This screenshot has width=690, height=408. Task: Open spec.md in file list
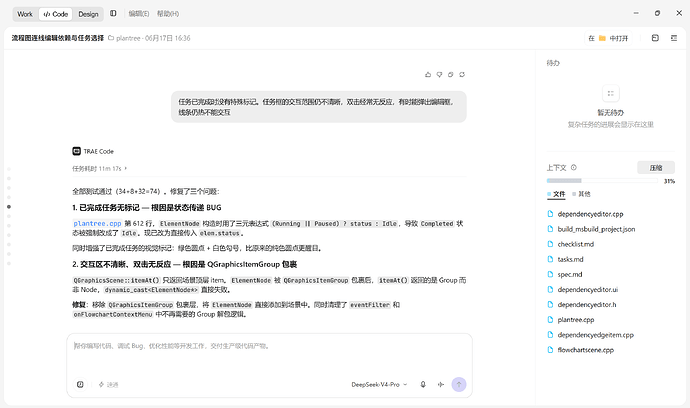569,274
